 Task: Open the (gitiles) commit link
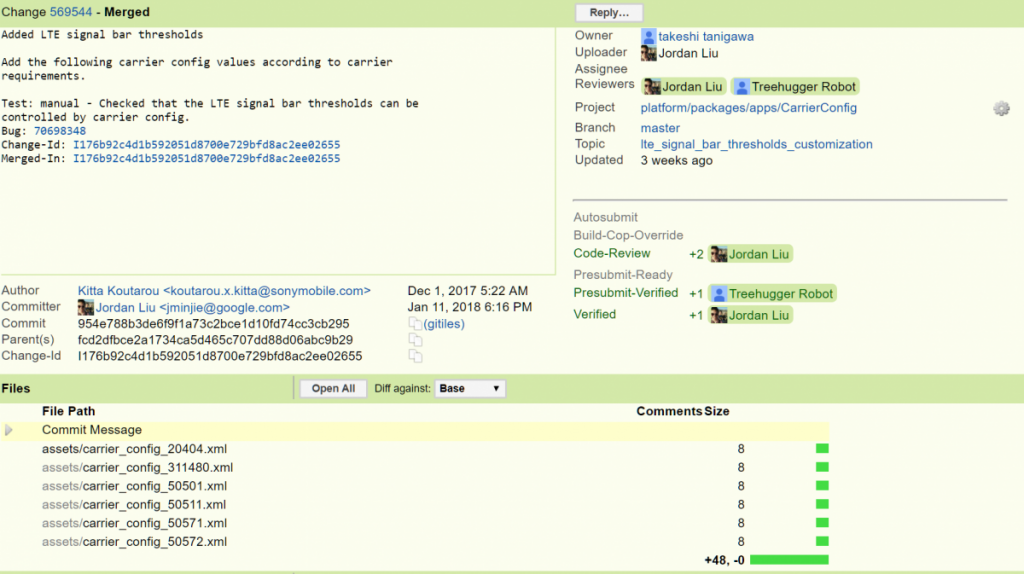point(444,324)
